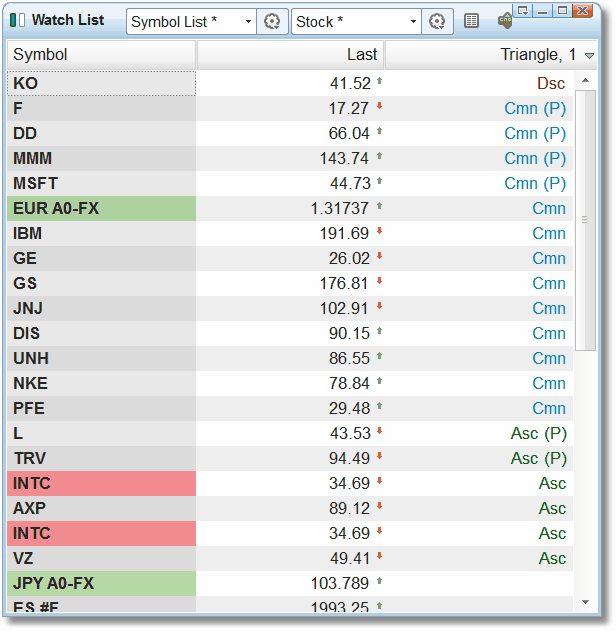Select the NKE symbol cell
Screen dimensions: 616x631
[101, 383]
